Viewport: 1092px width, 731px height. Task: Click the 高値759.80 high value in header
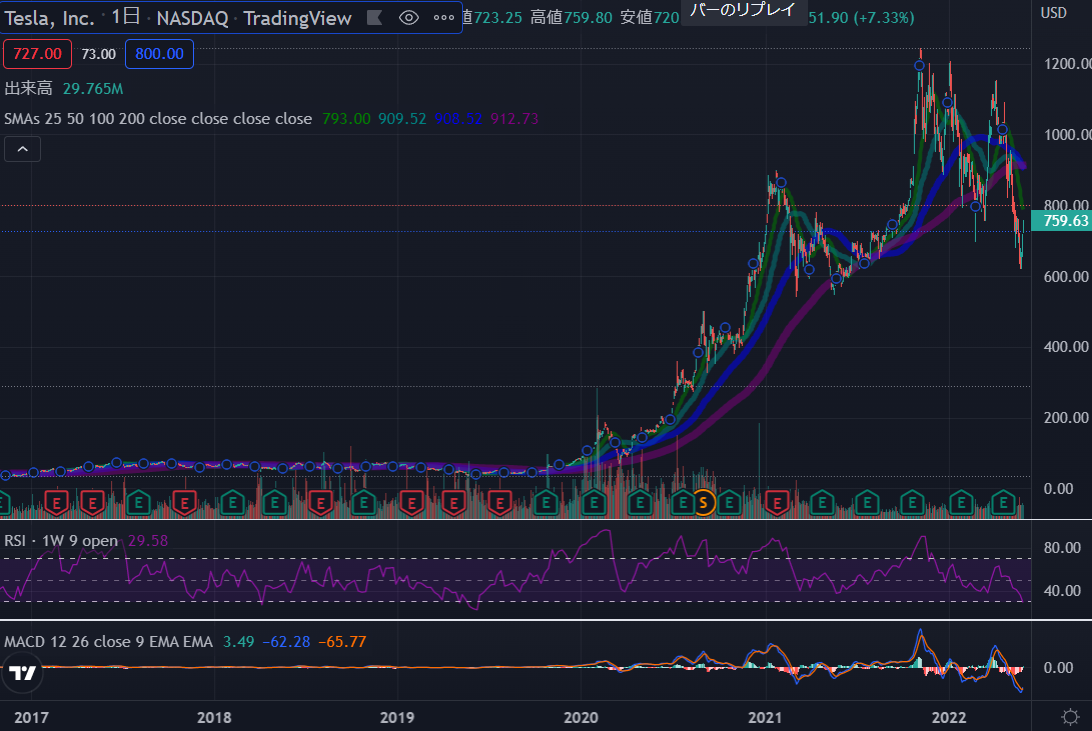[x=571, y=17]
